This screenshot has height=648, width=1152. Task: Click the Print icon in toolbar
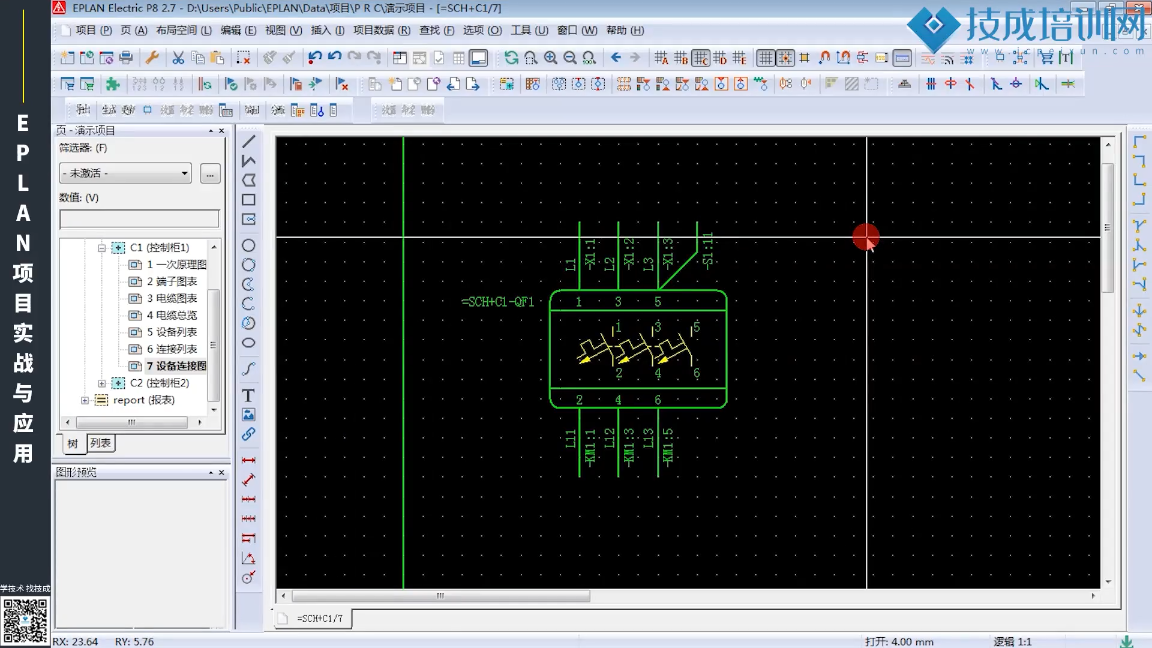pyautogui.click(x=126, y=57)
